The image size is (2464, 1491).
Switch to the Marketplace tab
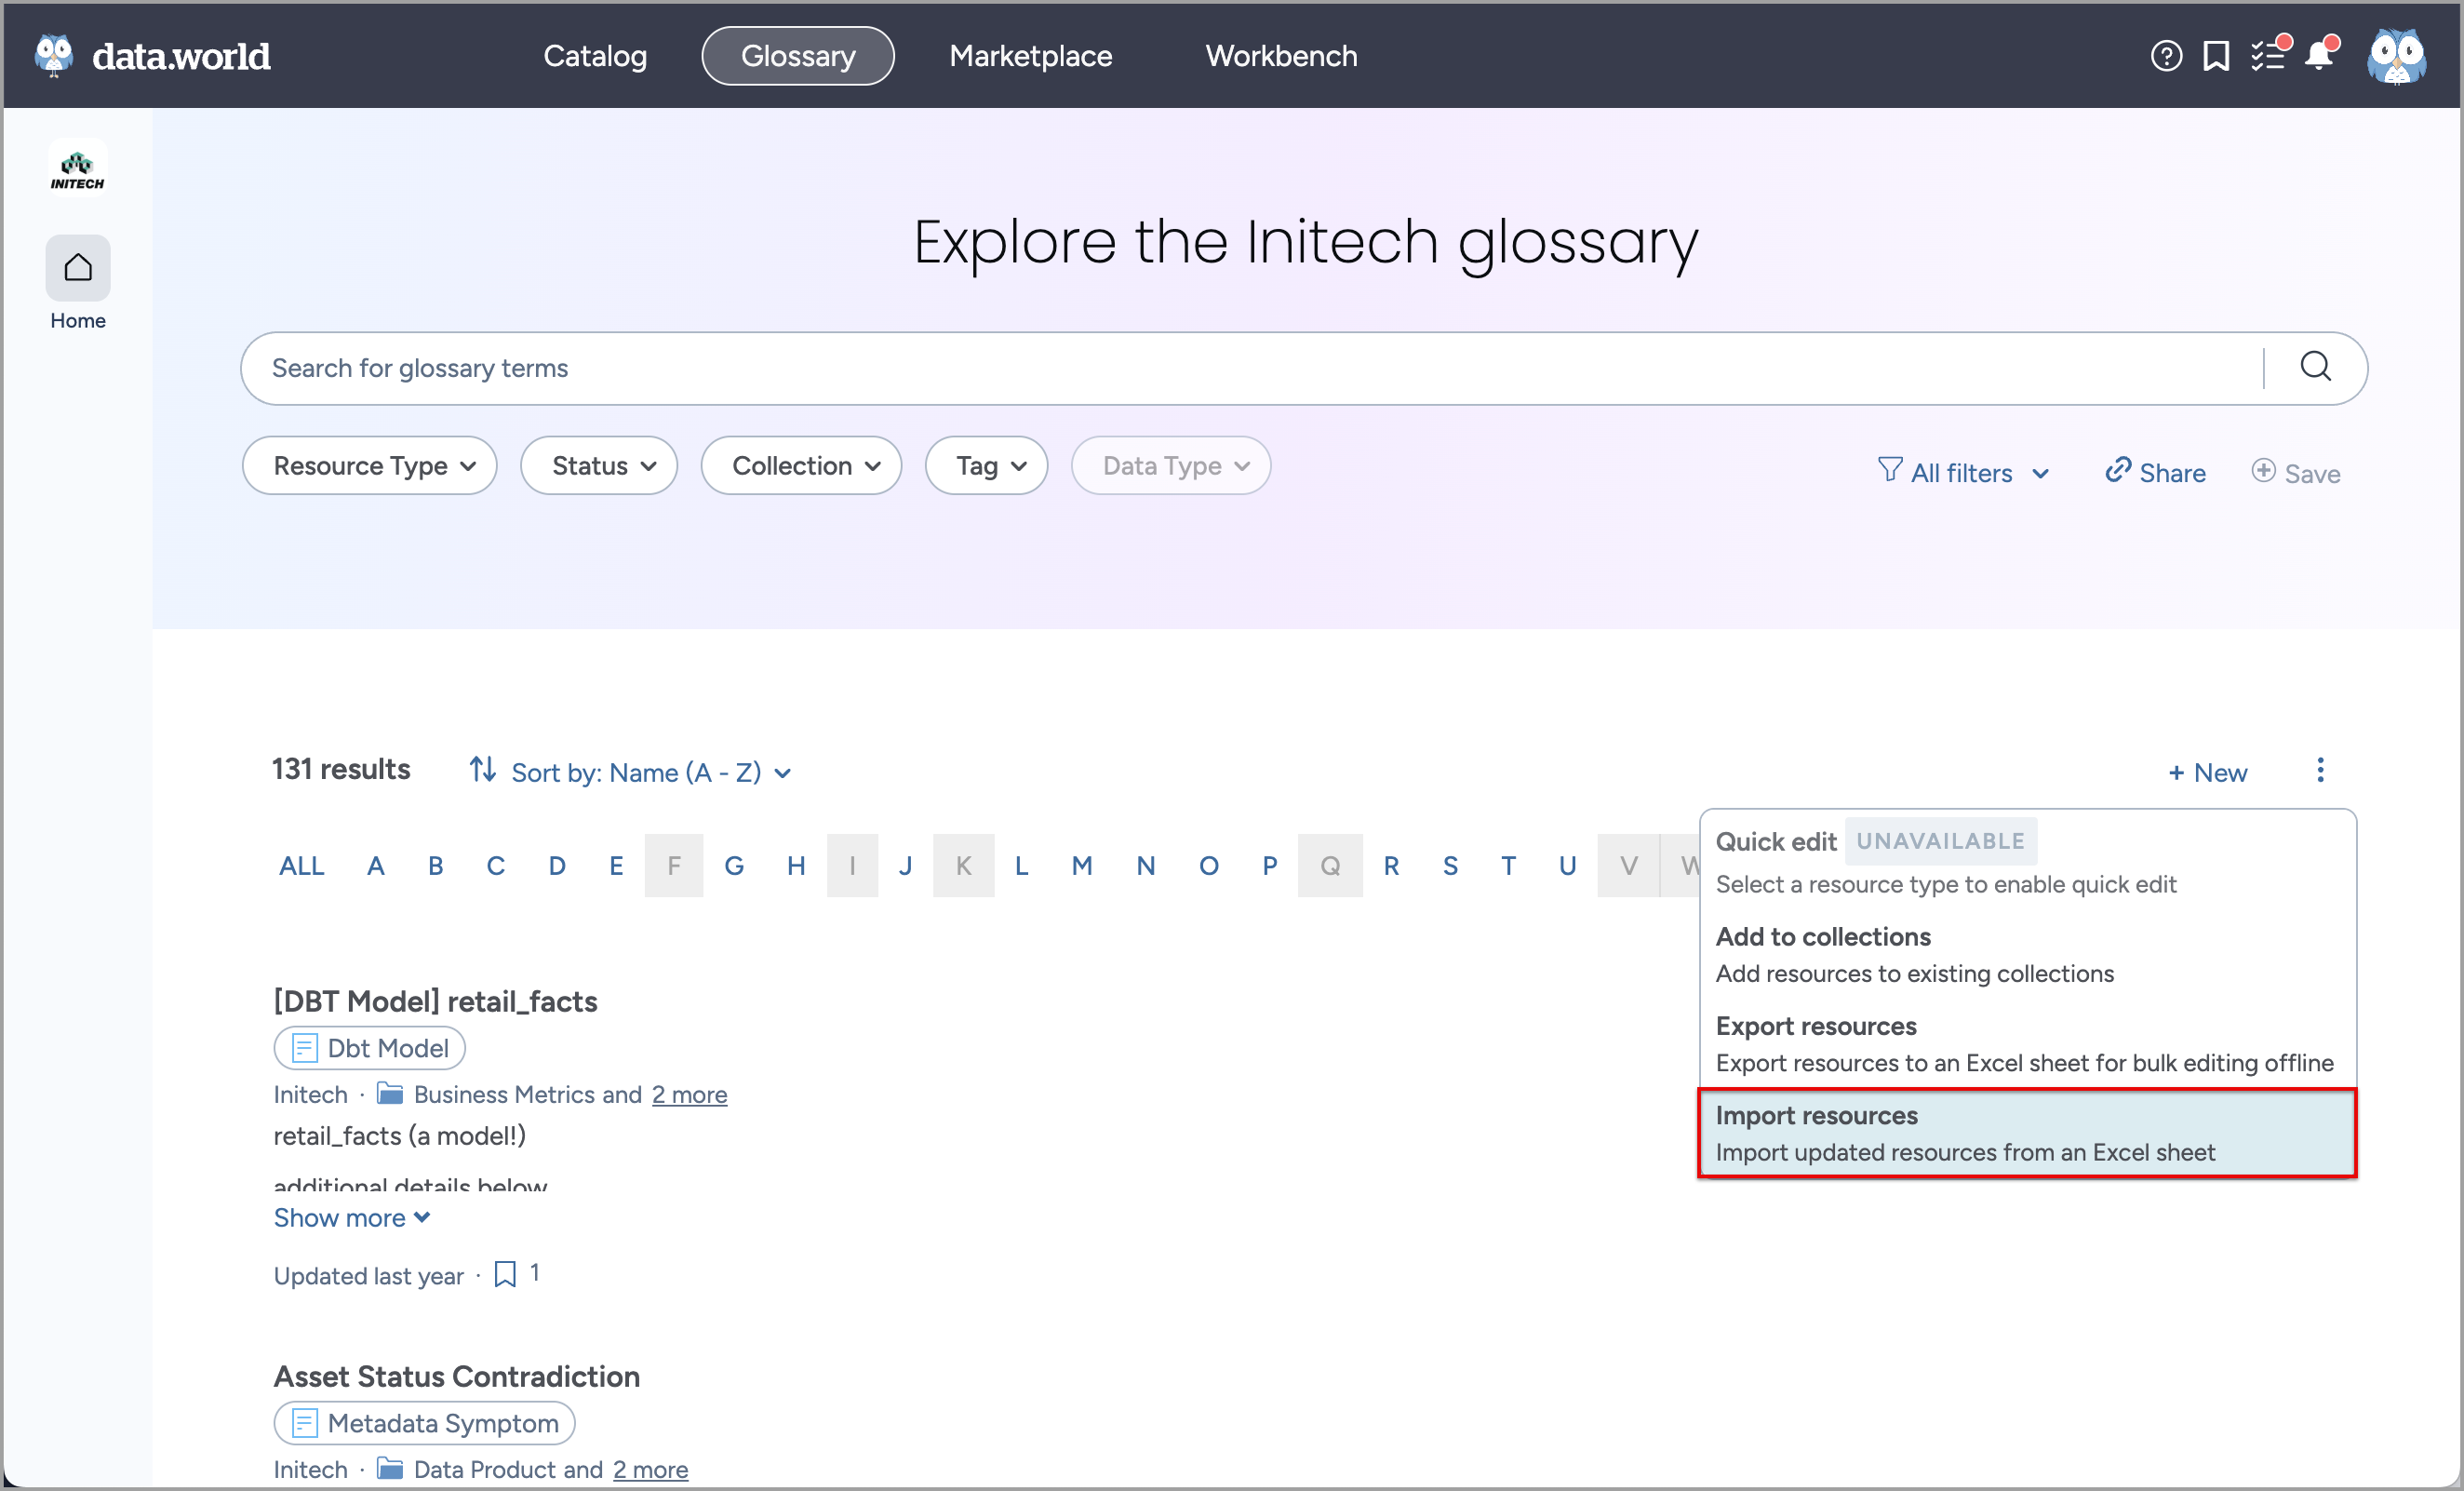(x=1030, y=56)
